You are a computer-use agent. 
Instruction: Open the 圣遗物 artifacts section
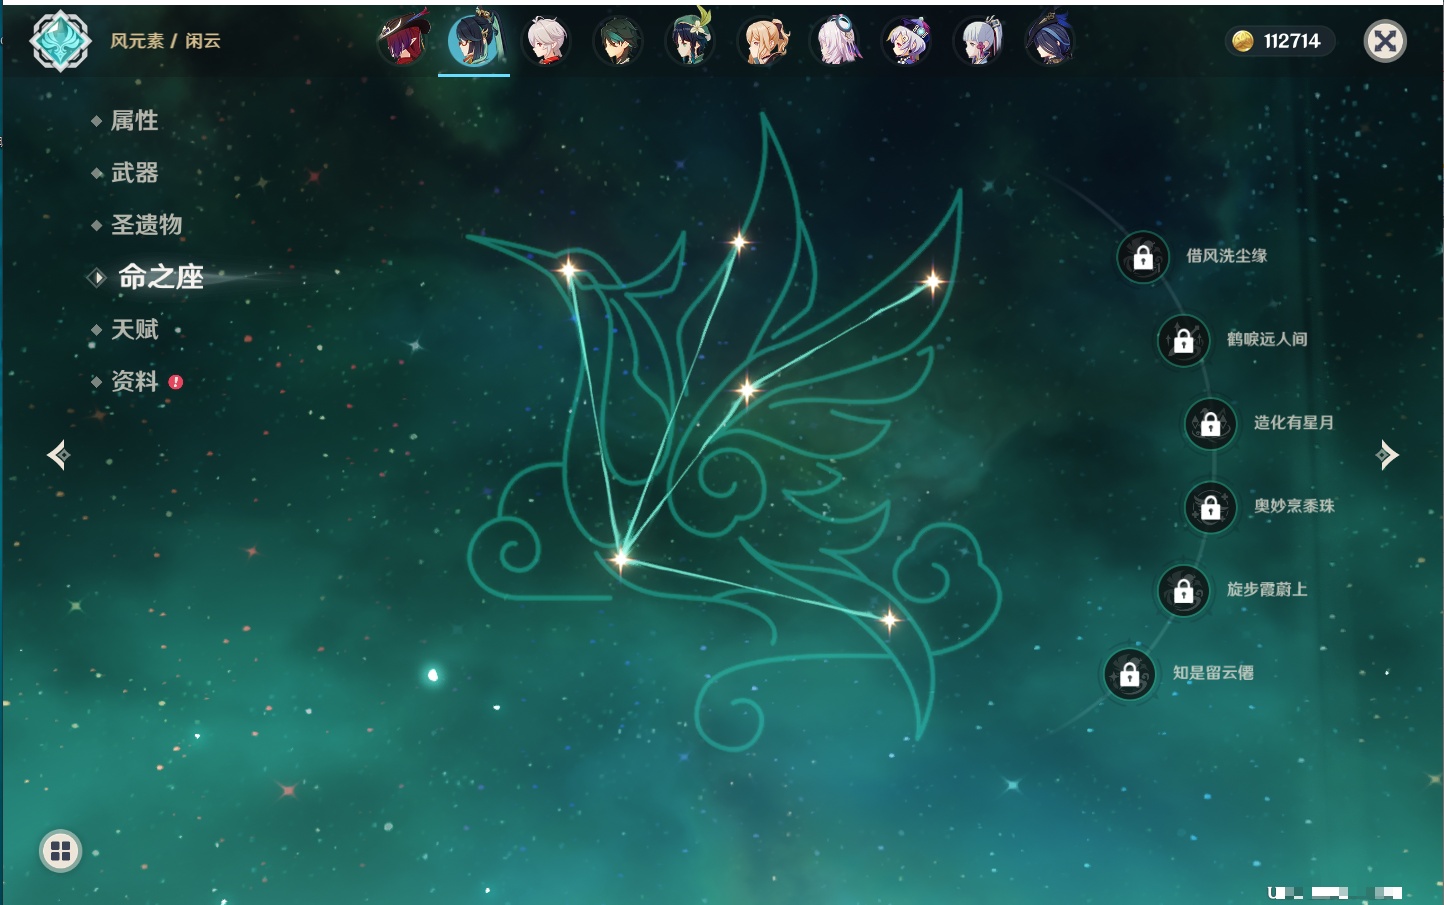tap(146, 225)
